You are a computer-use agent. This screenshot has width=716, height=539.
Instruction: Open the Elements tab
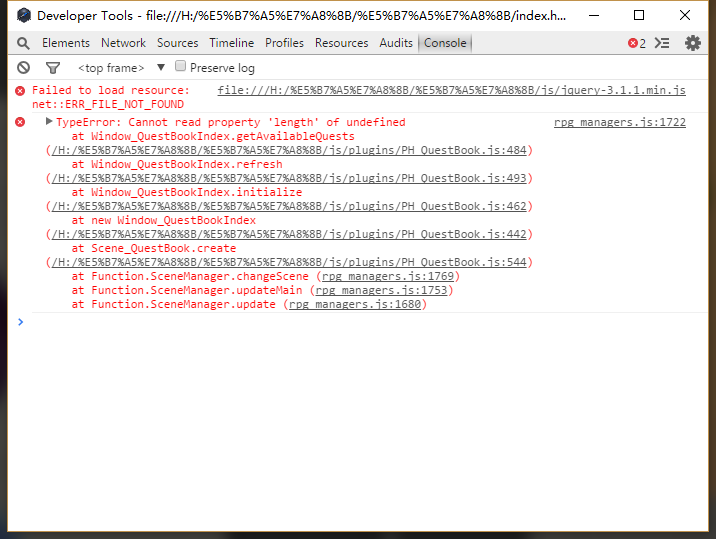point(66,43)
